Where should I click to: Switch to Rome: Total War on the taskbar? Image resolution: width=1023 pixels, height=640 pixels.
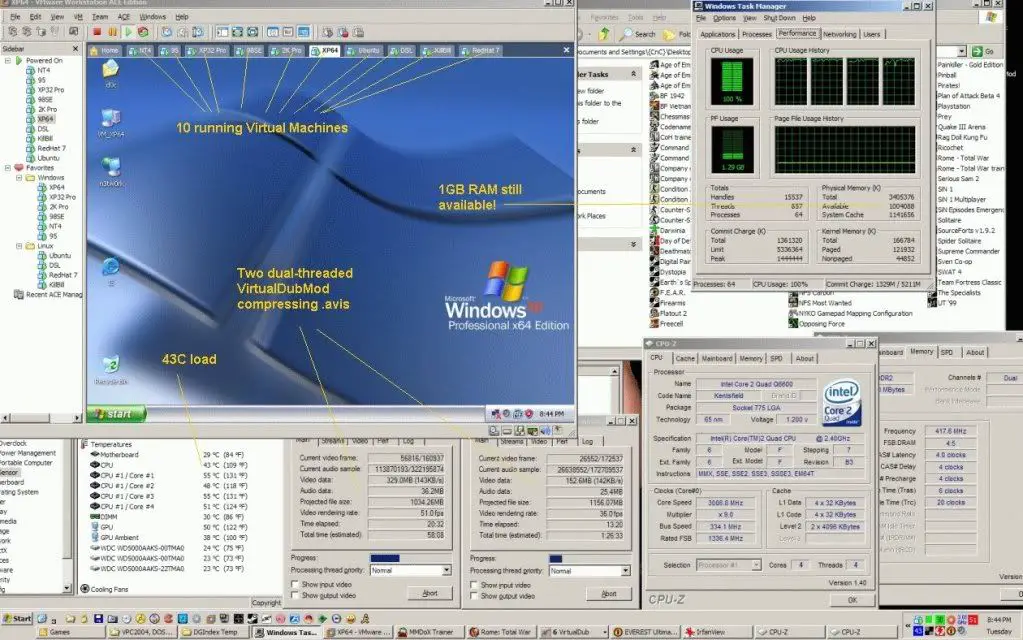(500, 632)
